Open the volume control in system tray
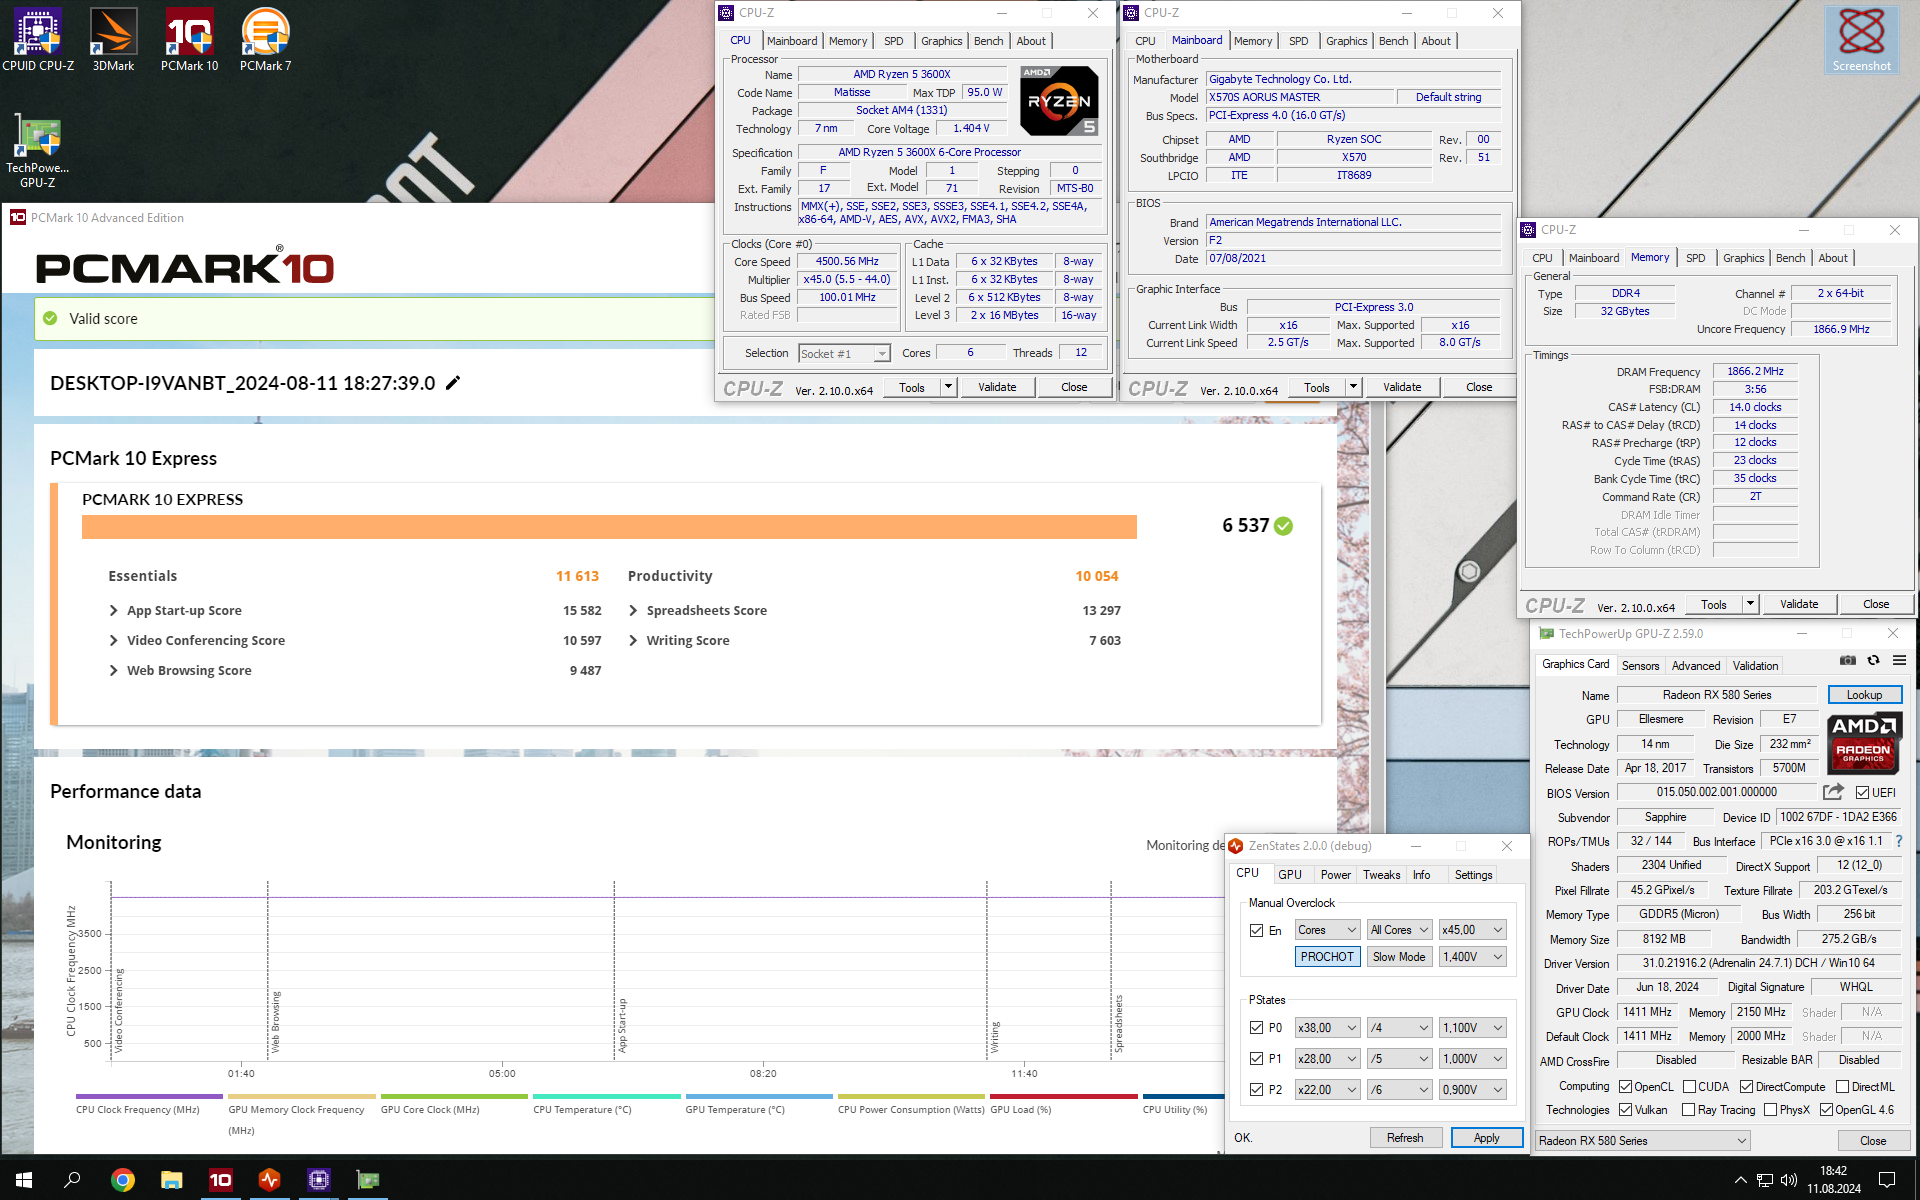The height and width of the screenshot is (1200, 1920). (x=1789, y=1180)
